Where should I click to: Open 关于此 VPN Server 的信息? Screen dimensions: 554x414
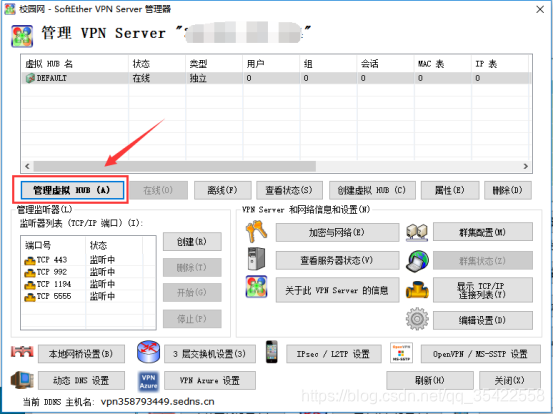click(x=337, y=290)
